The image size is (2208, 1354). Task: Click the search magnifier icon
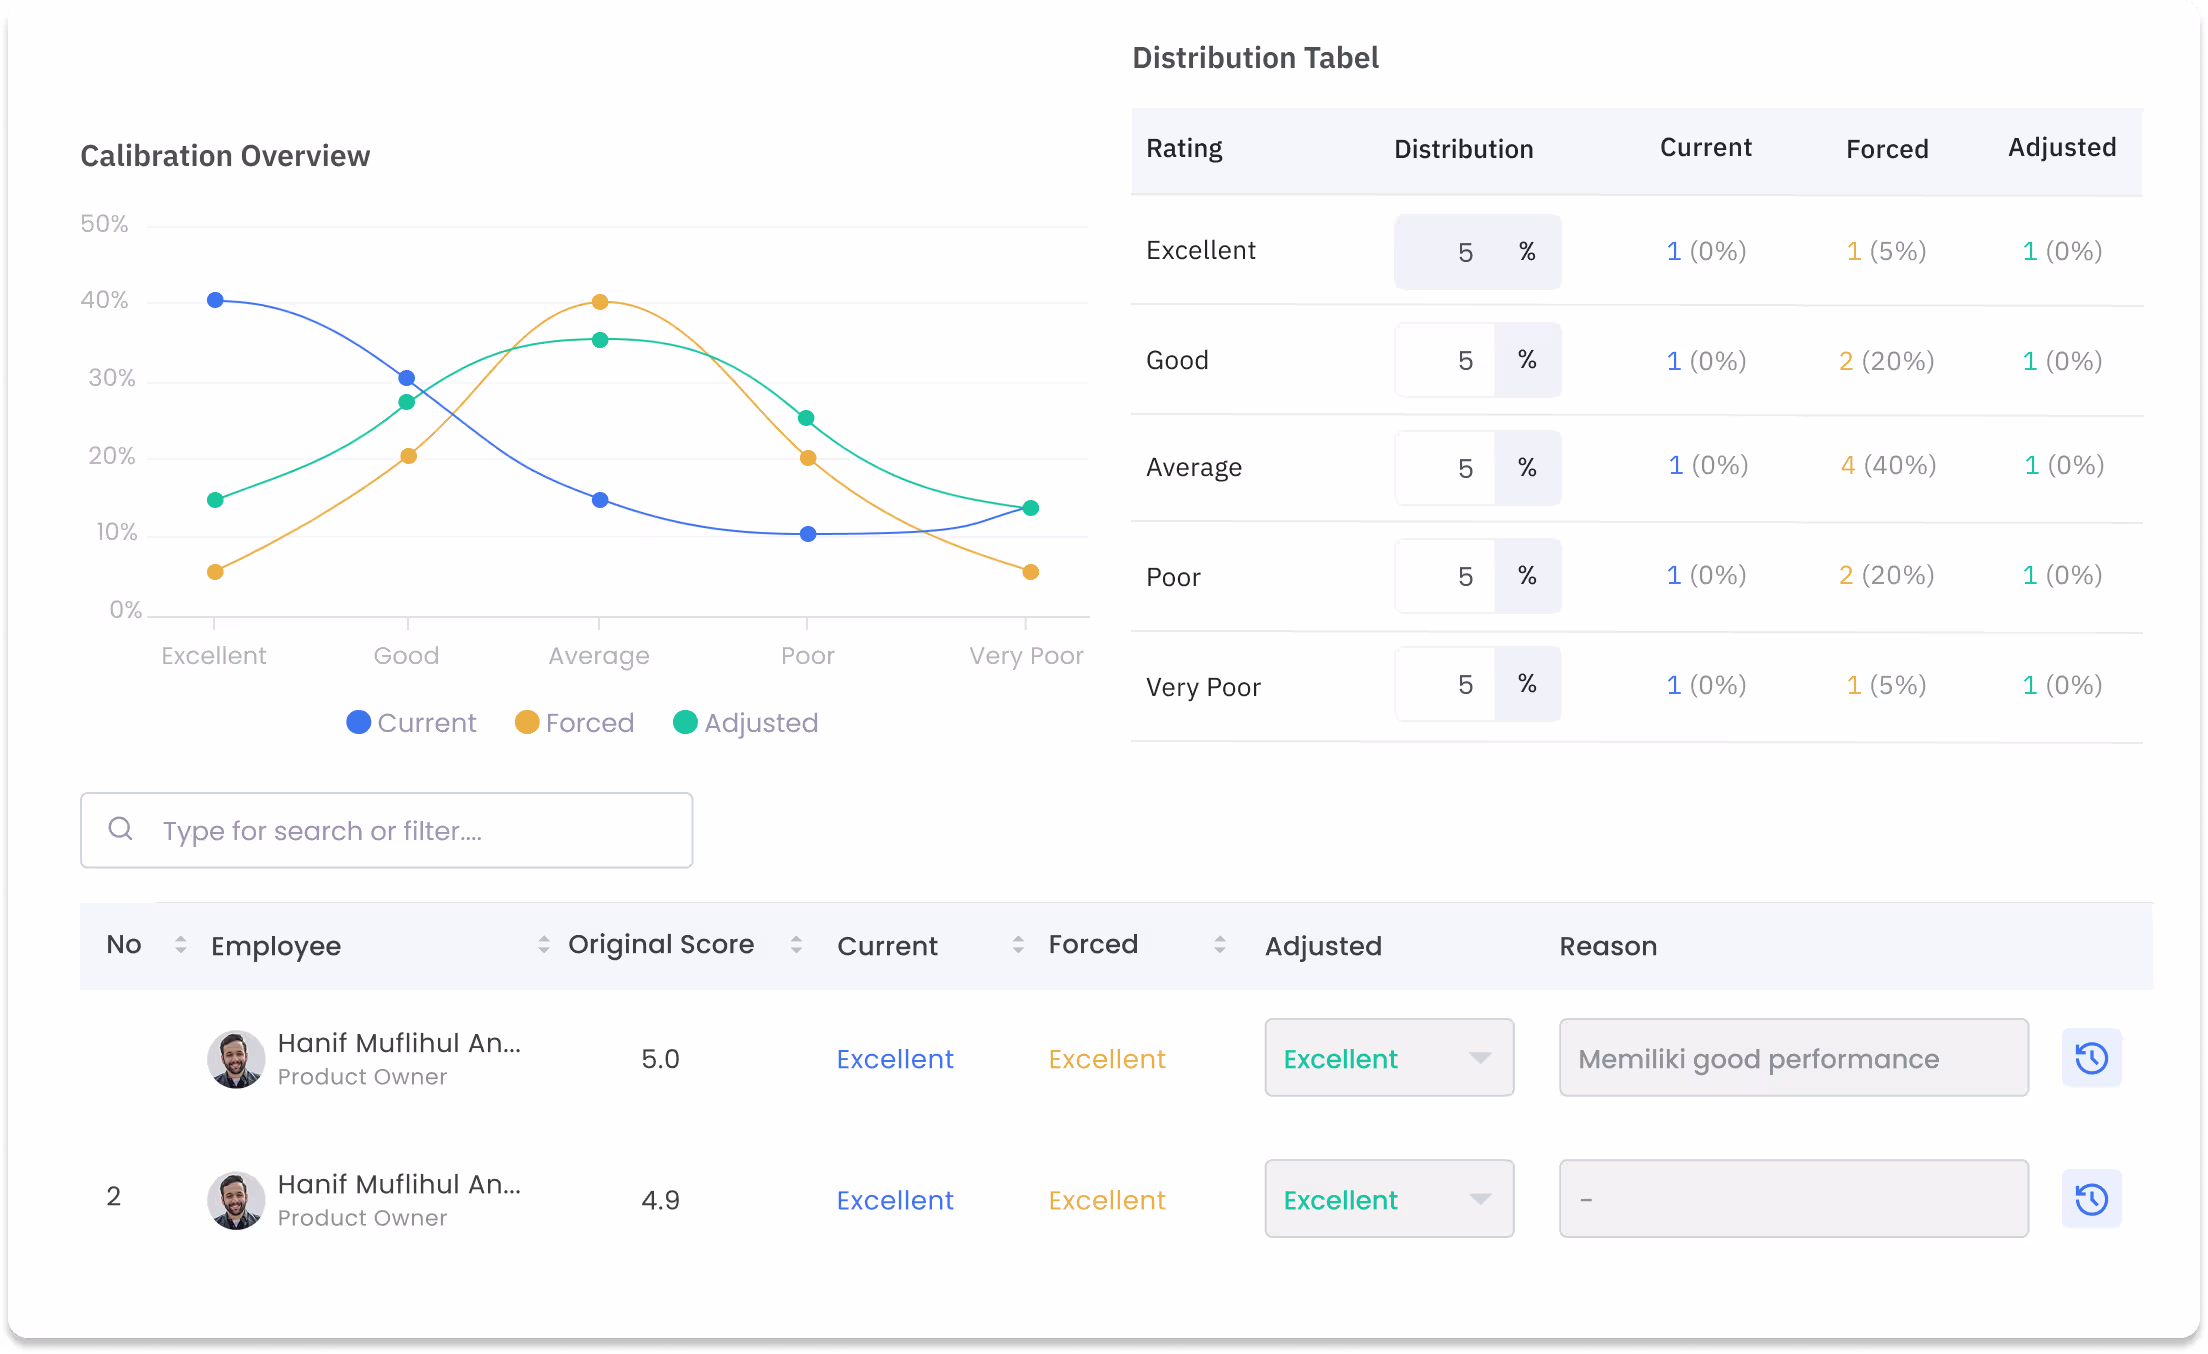click(121, 829)
